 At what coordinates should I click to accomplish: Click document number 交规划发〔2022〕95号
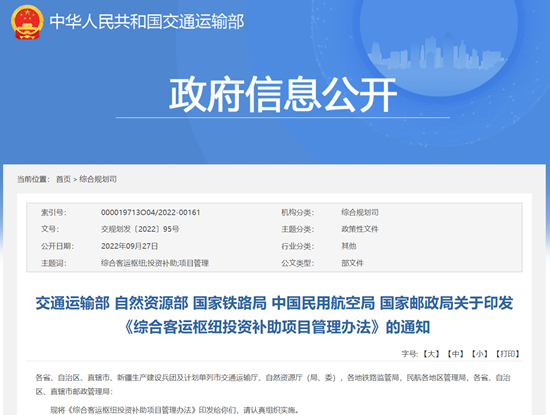[140, 229]
